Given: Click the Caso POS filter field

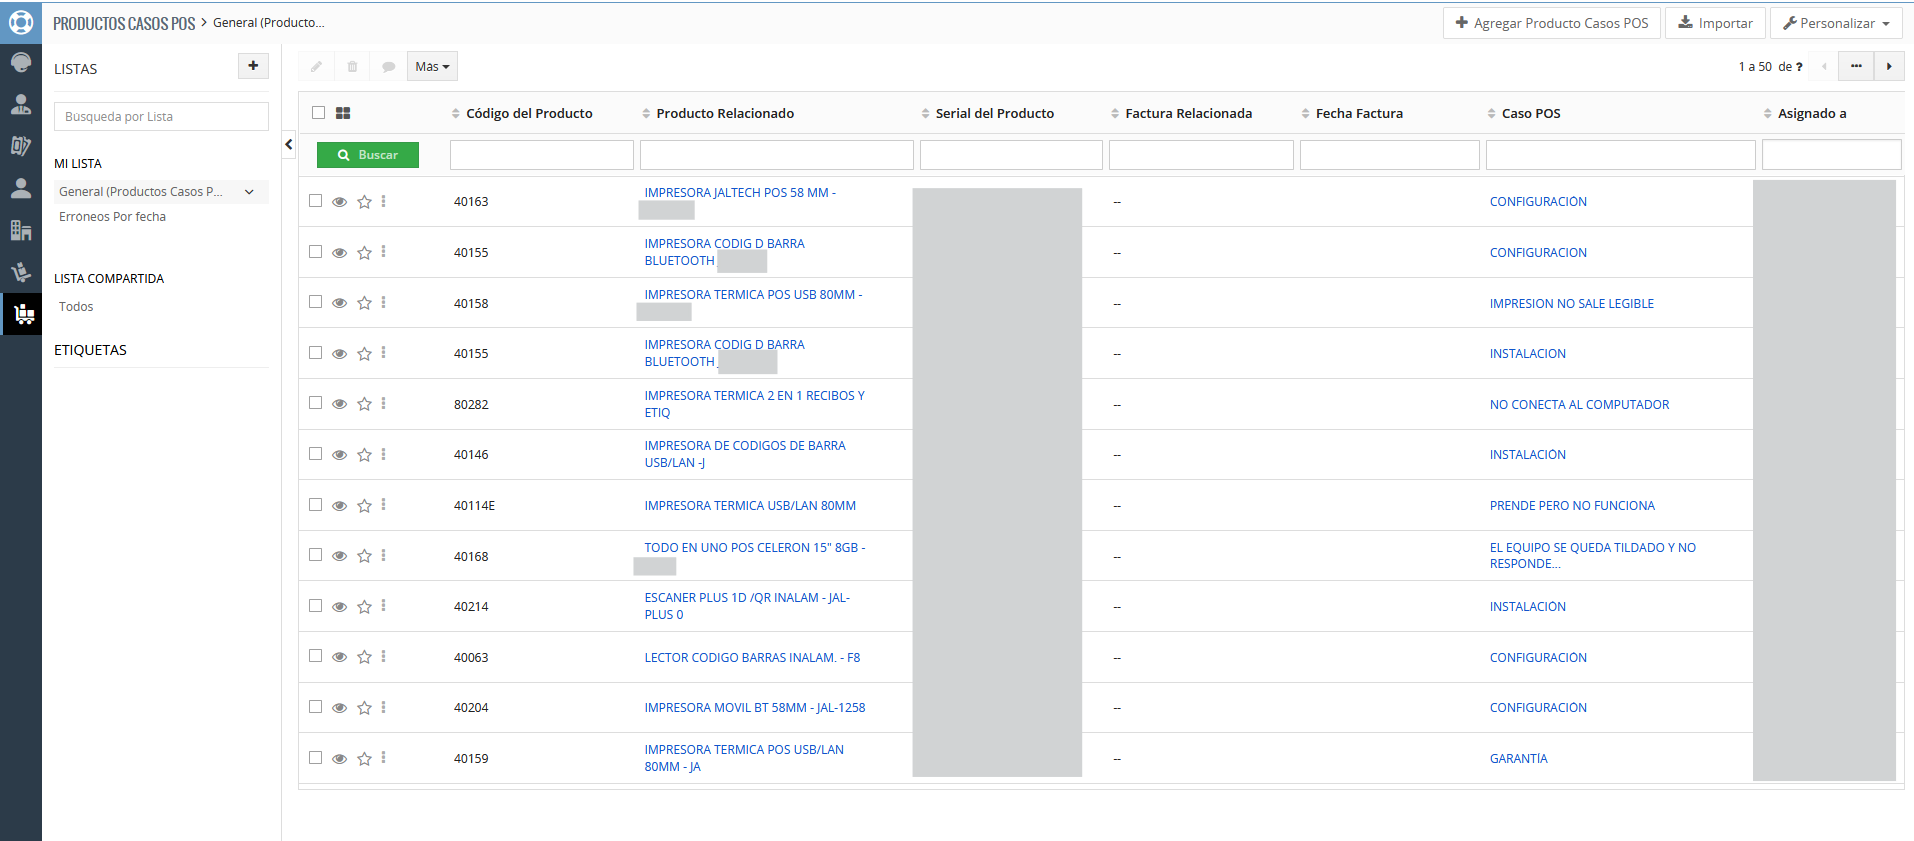Looking at the screenshot, I should (1620, 155).
